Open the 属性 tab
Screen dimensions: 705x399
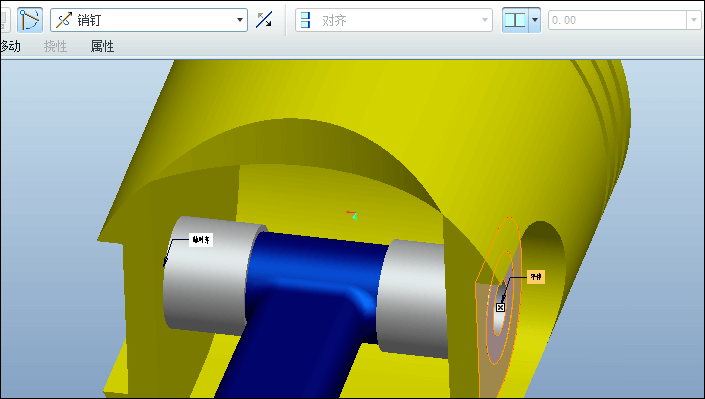point(102,46)
